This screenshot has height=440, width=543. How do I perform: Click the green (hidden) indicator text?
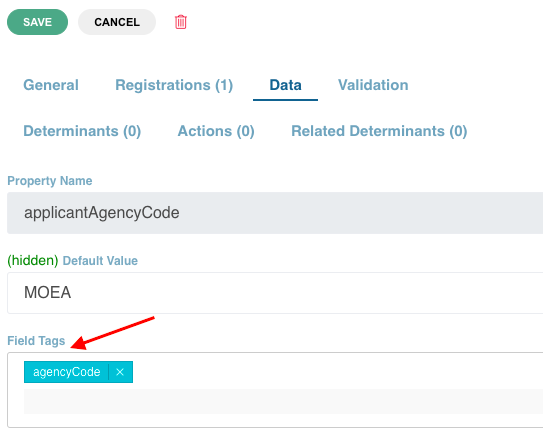pos(33,261)
